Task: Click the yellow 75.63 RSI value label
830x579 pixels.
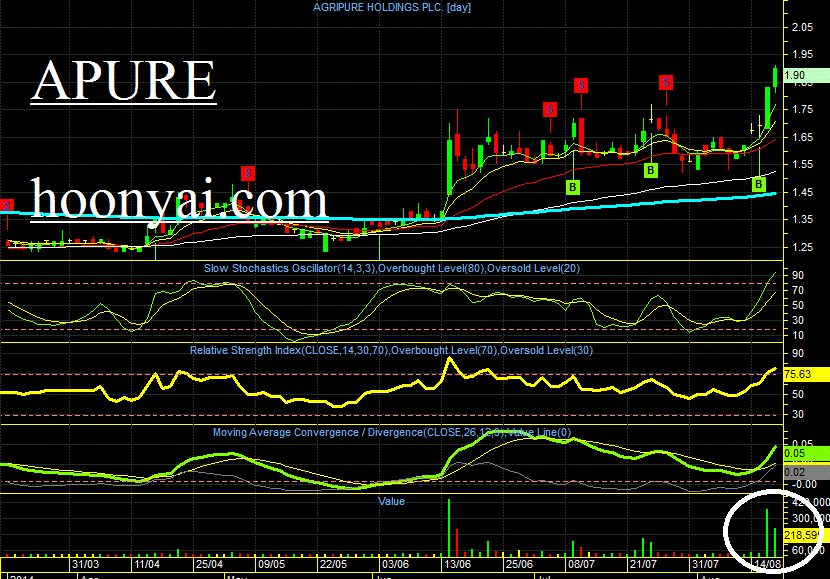Action: pyautogui.click(x=807, y=374)
